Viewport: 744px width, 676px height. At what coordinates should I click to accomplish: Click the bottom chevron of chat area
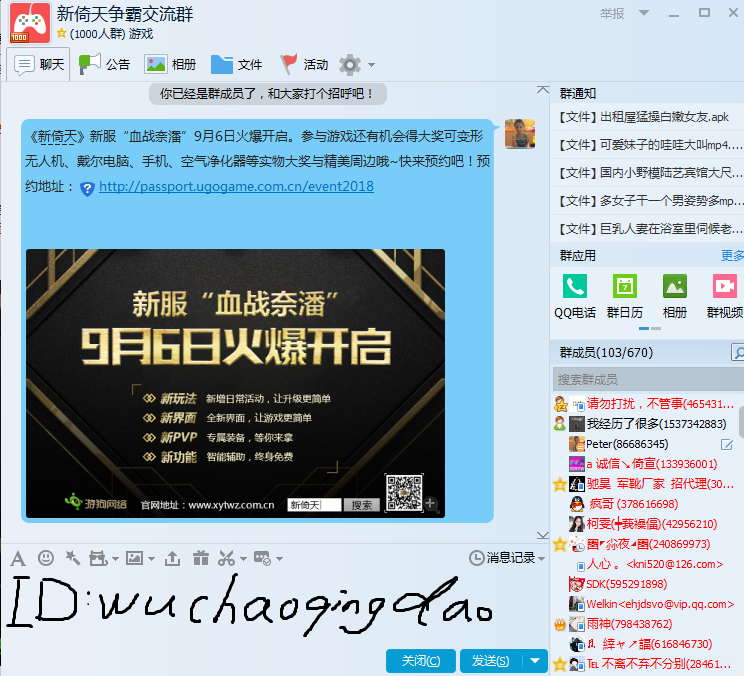click(543, 535)
